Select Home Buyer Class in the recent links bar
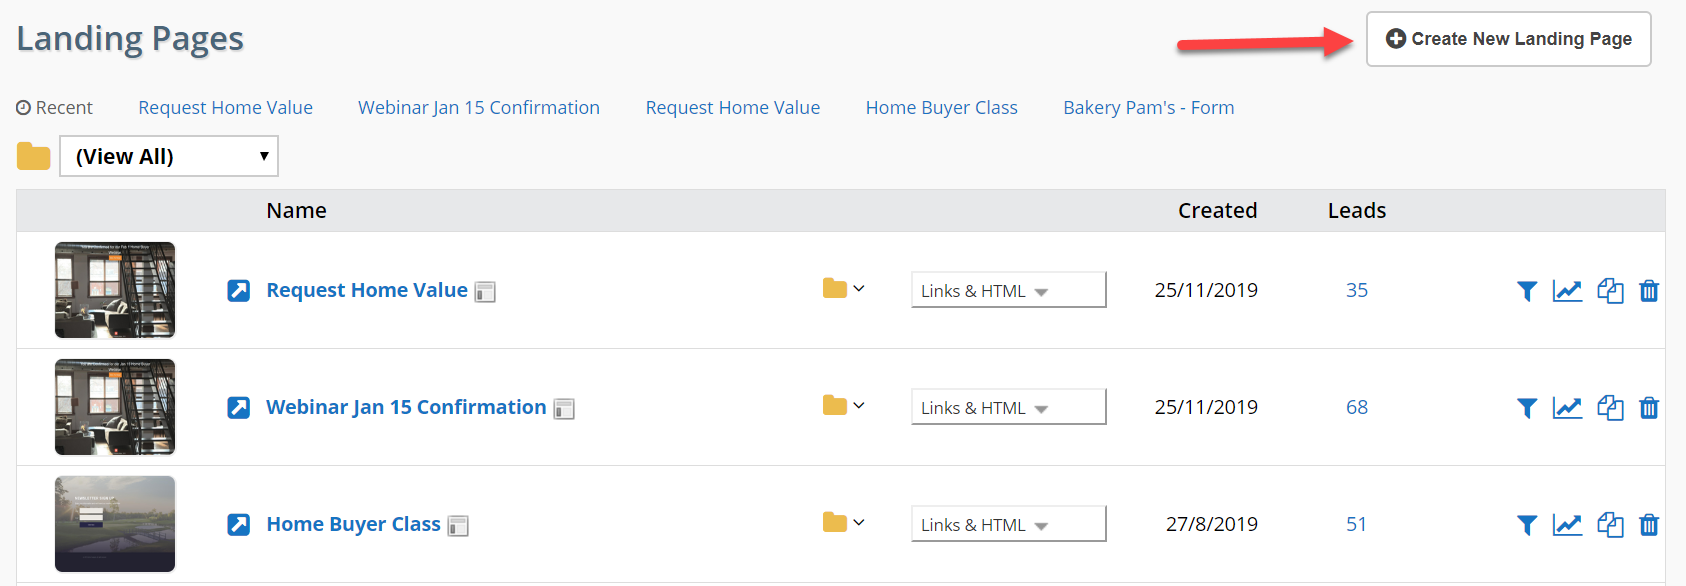1686x586 pixels. [941, 107]
